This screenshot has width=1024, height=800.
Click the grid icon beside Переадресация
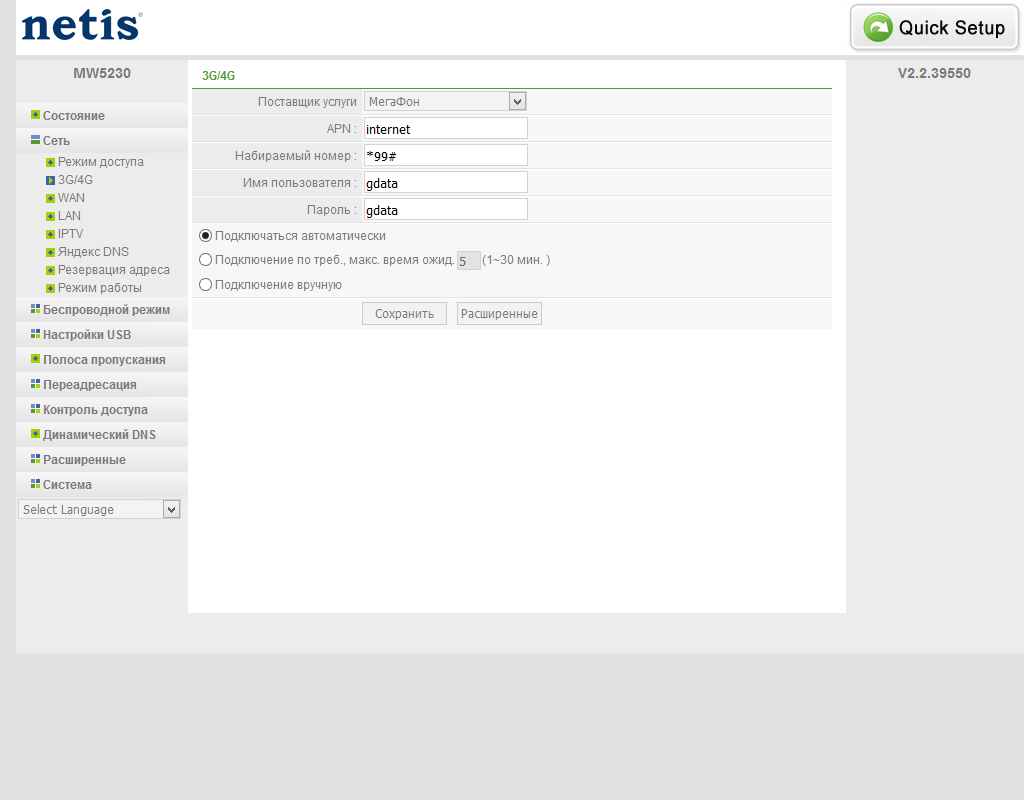point(35,384)
